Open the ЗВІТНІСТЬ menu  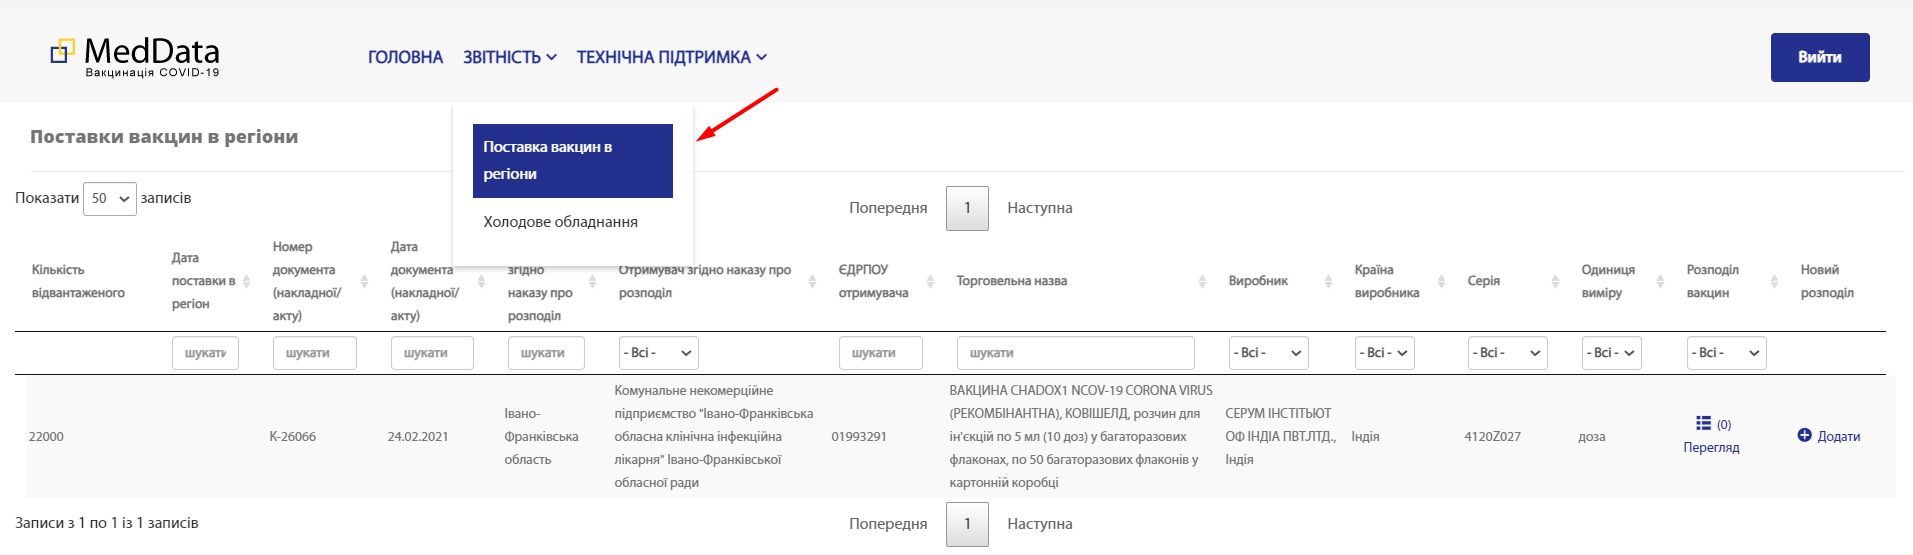(509, 58)
